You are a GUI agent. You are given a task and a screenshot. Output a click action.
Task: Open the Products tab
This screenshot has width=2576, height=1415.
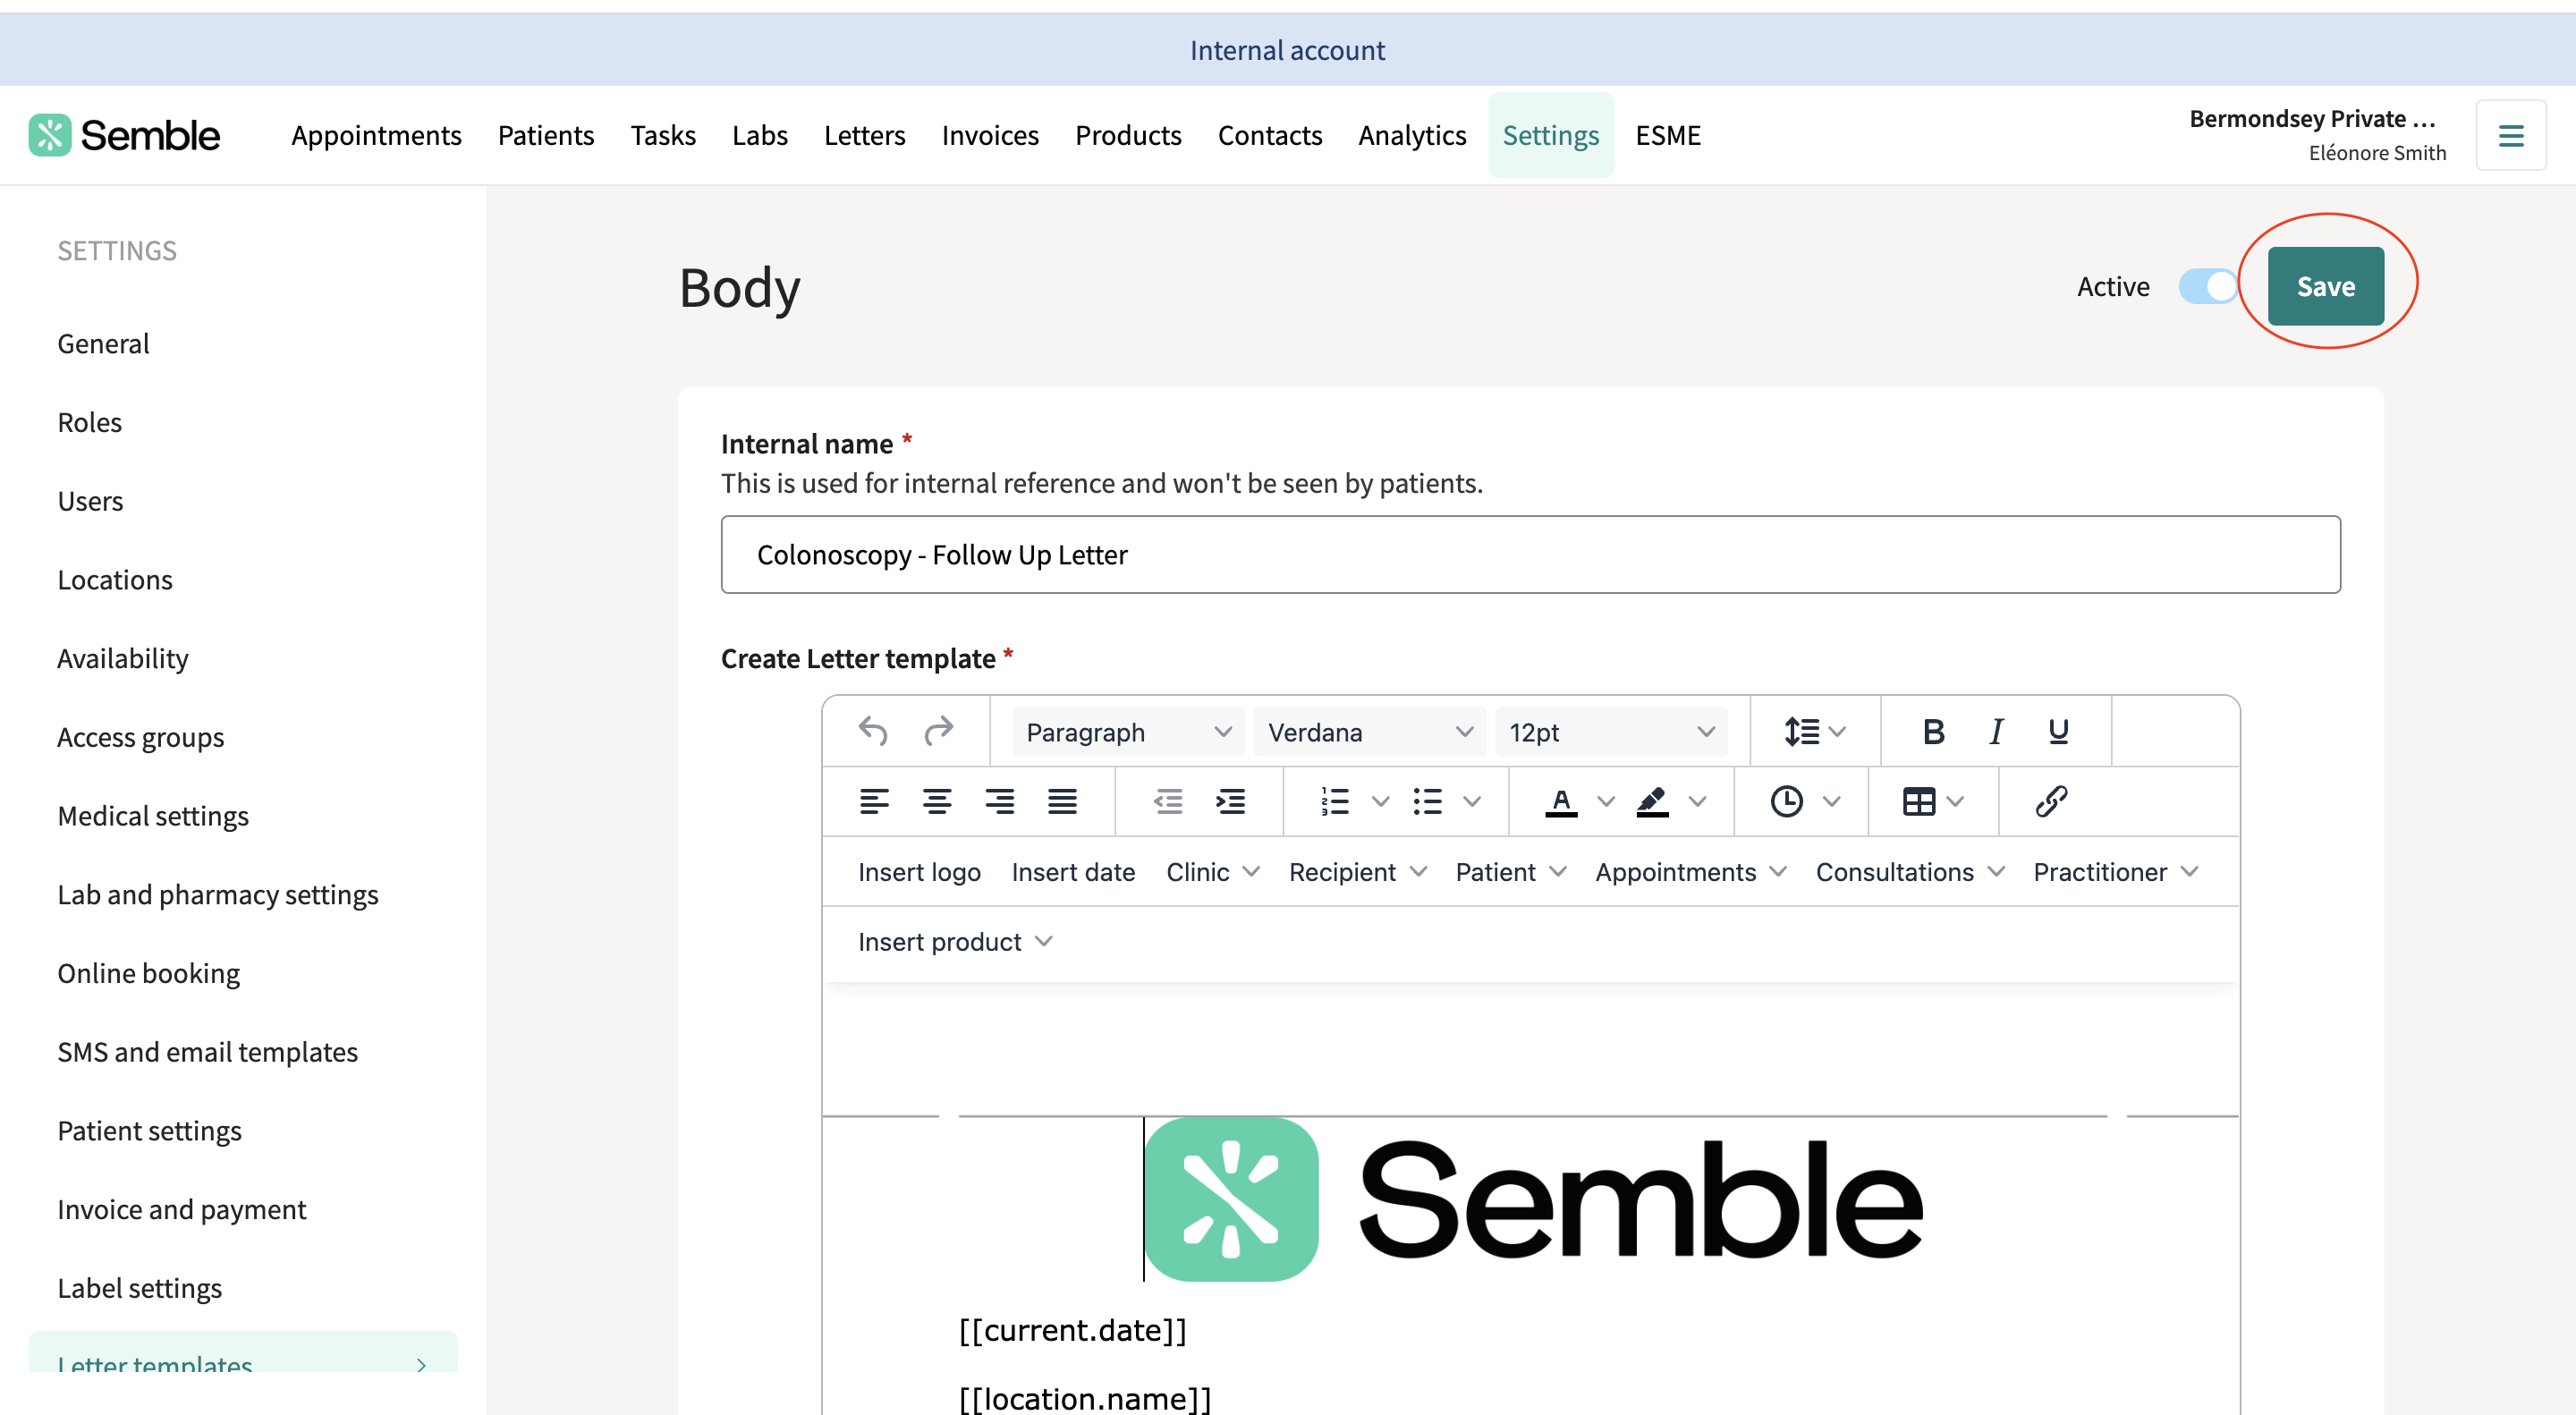point(1128,135)
